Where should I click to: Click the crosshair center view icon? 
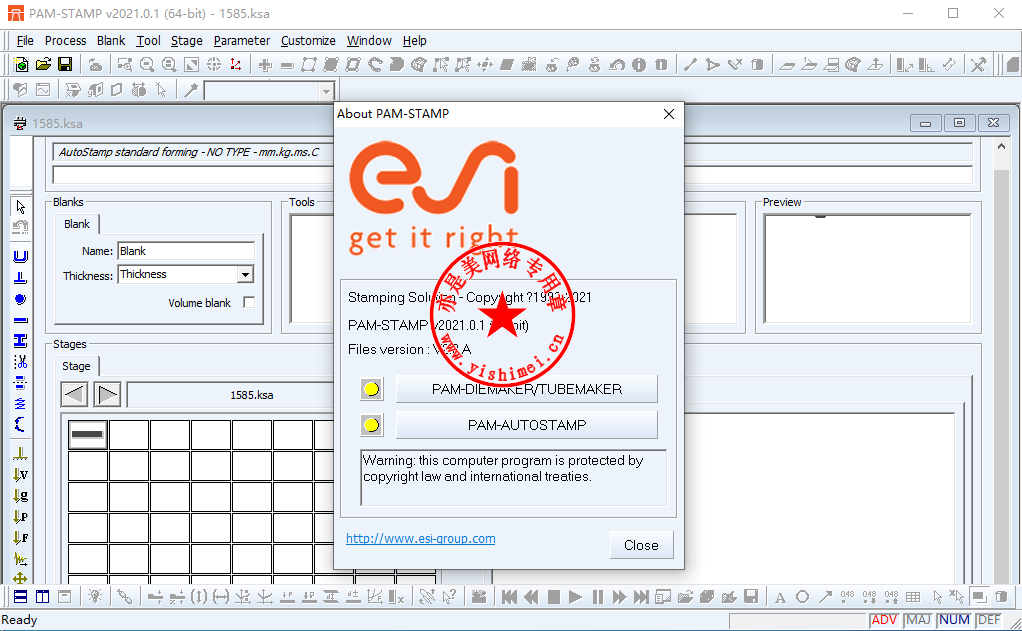[x=214, y=65]
